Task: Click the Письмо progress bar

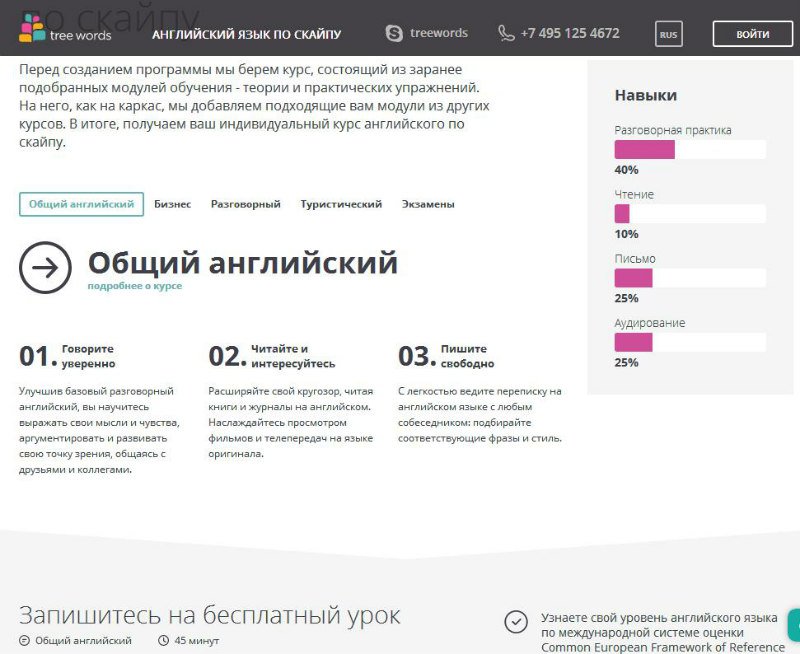Action: (690, 278)
